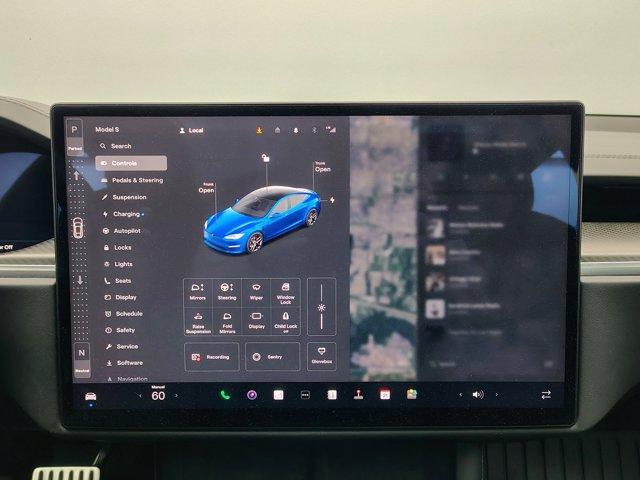Tap the front trunk Open label
640x480 pixels.
(207, 188)
